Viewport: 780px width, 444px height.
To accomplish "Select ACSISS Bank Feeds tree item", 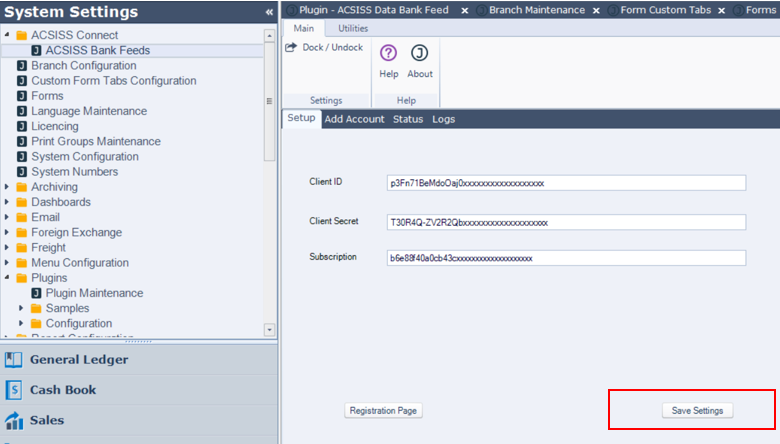I will point(98,50).
